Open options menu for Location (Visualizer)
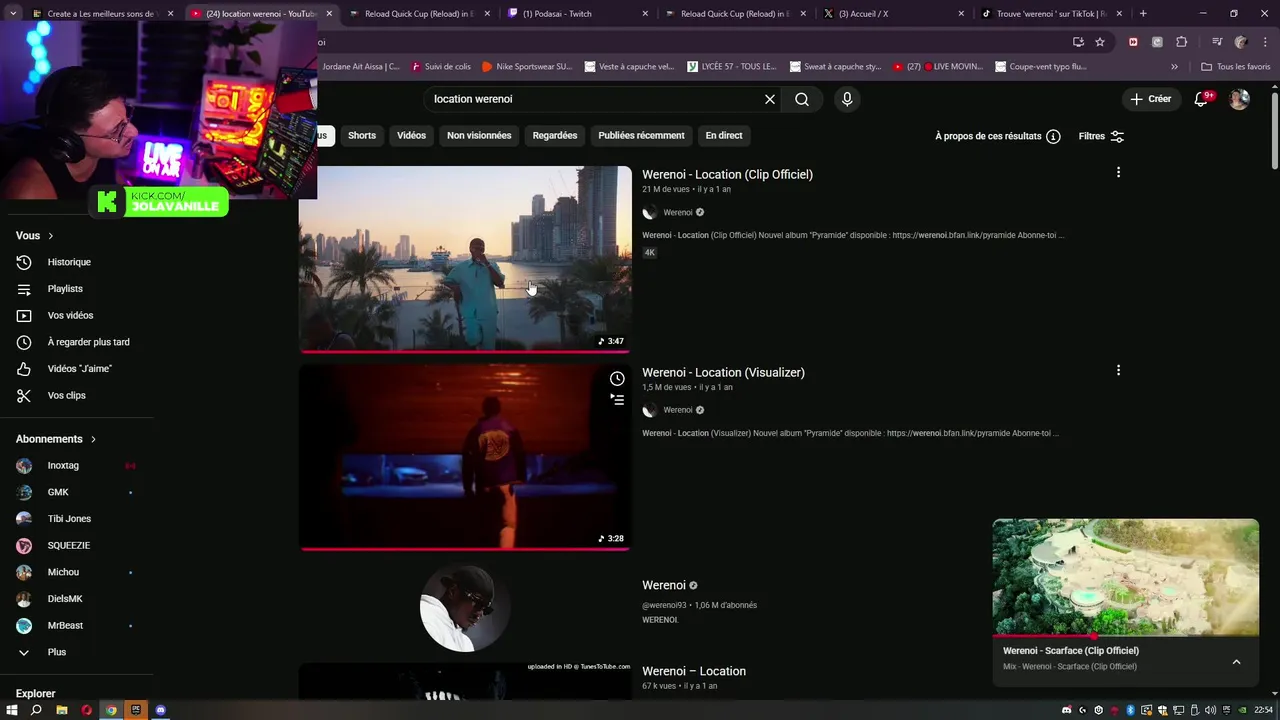Image resolution: width=1280 pixels, height=720 pixels. pos(1118,370)
